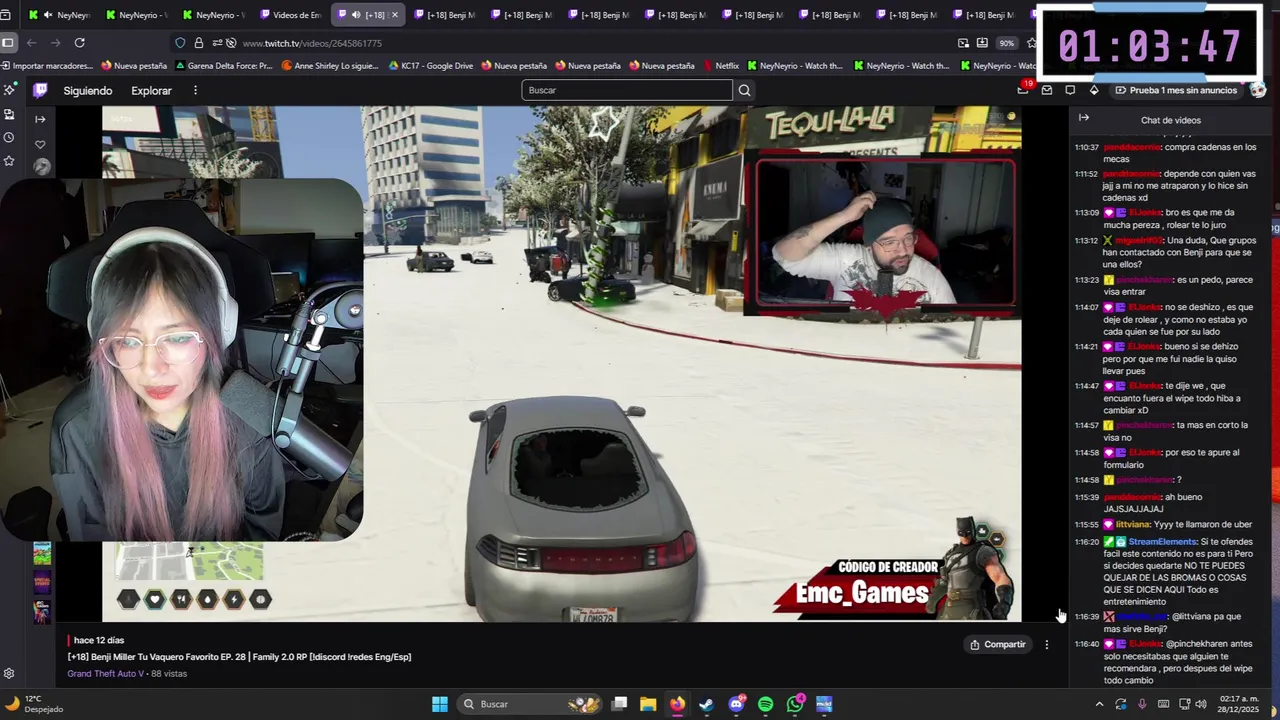Collapse the chat panel with arrow

(x=1083, y=118)
